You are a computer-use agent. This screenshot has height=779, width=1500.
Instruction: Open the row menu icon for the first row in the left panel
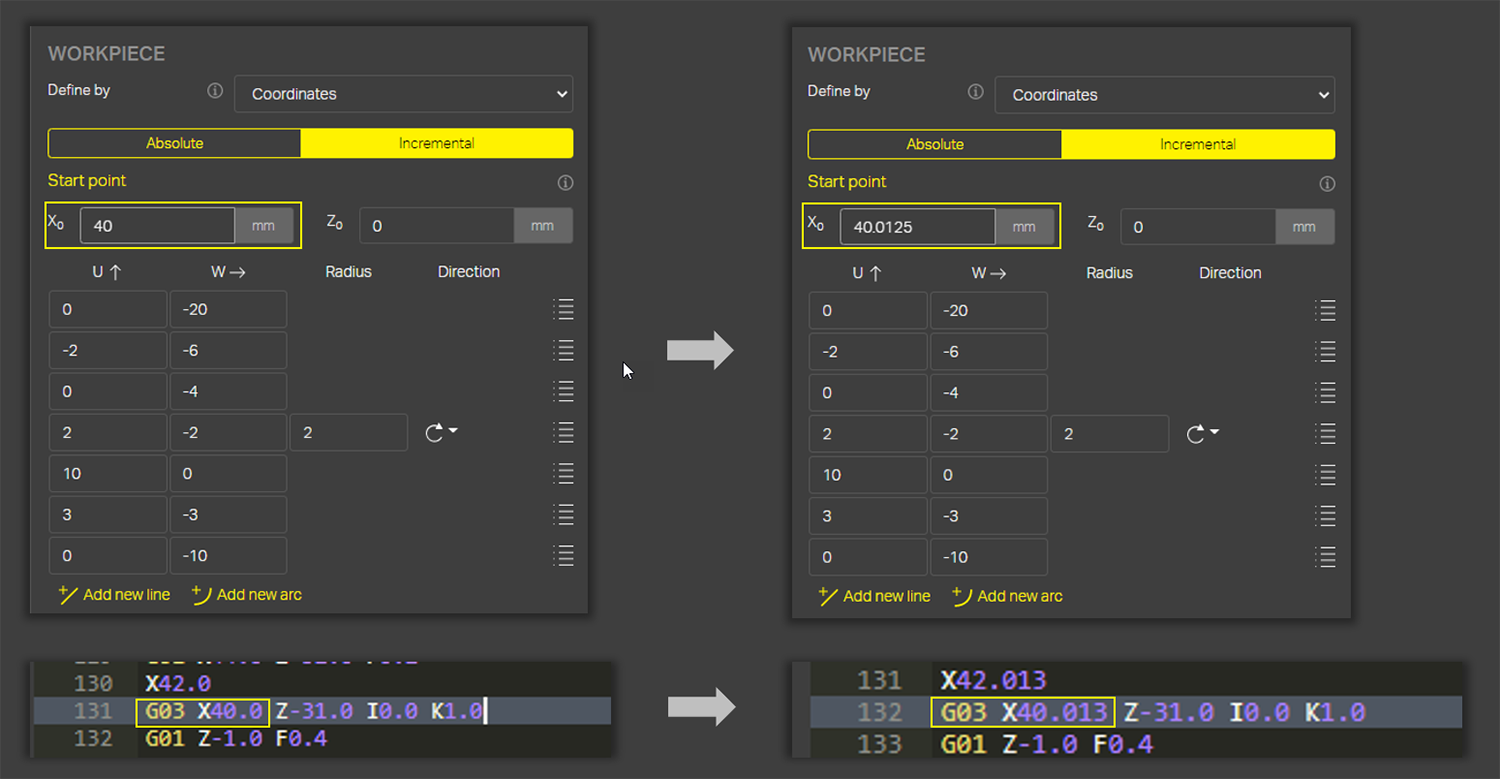pyautogui.click(x=564, y=309)
